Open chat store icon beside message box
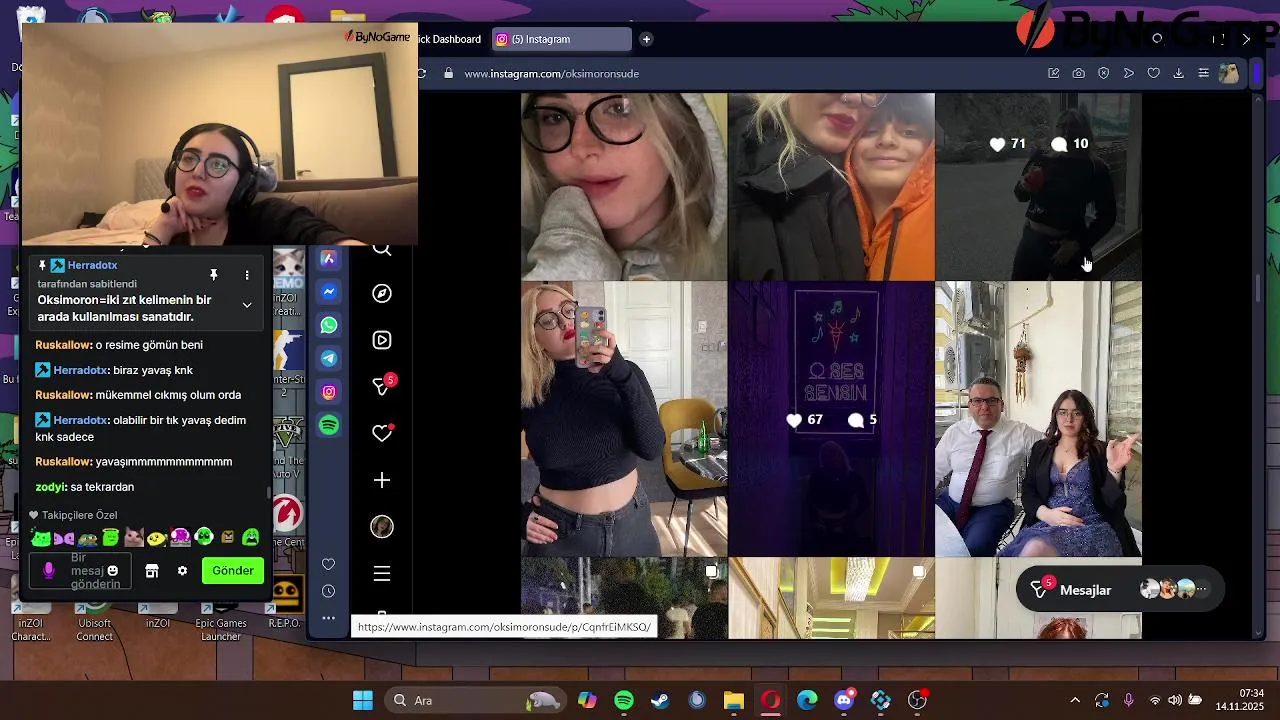Screen dimensions: 1280x720 (152, 571)
